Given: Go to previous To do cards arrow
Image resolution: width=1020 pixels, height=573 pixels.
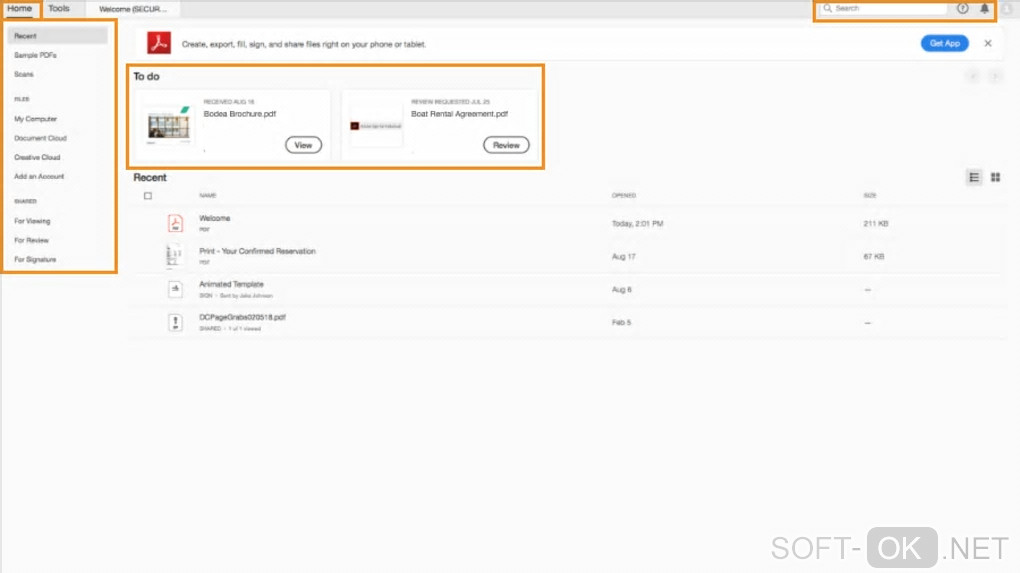Looking at the screenshot, I should [x=973, y=77].
